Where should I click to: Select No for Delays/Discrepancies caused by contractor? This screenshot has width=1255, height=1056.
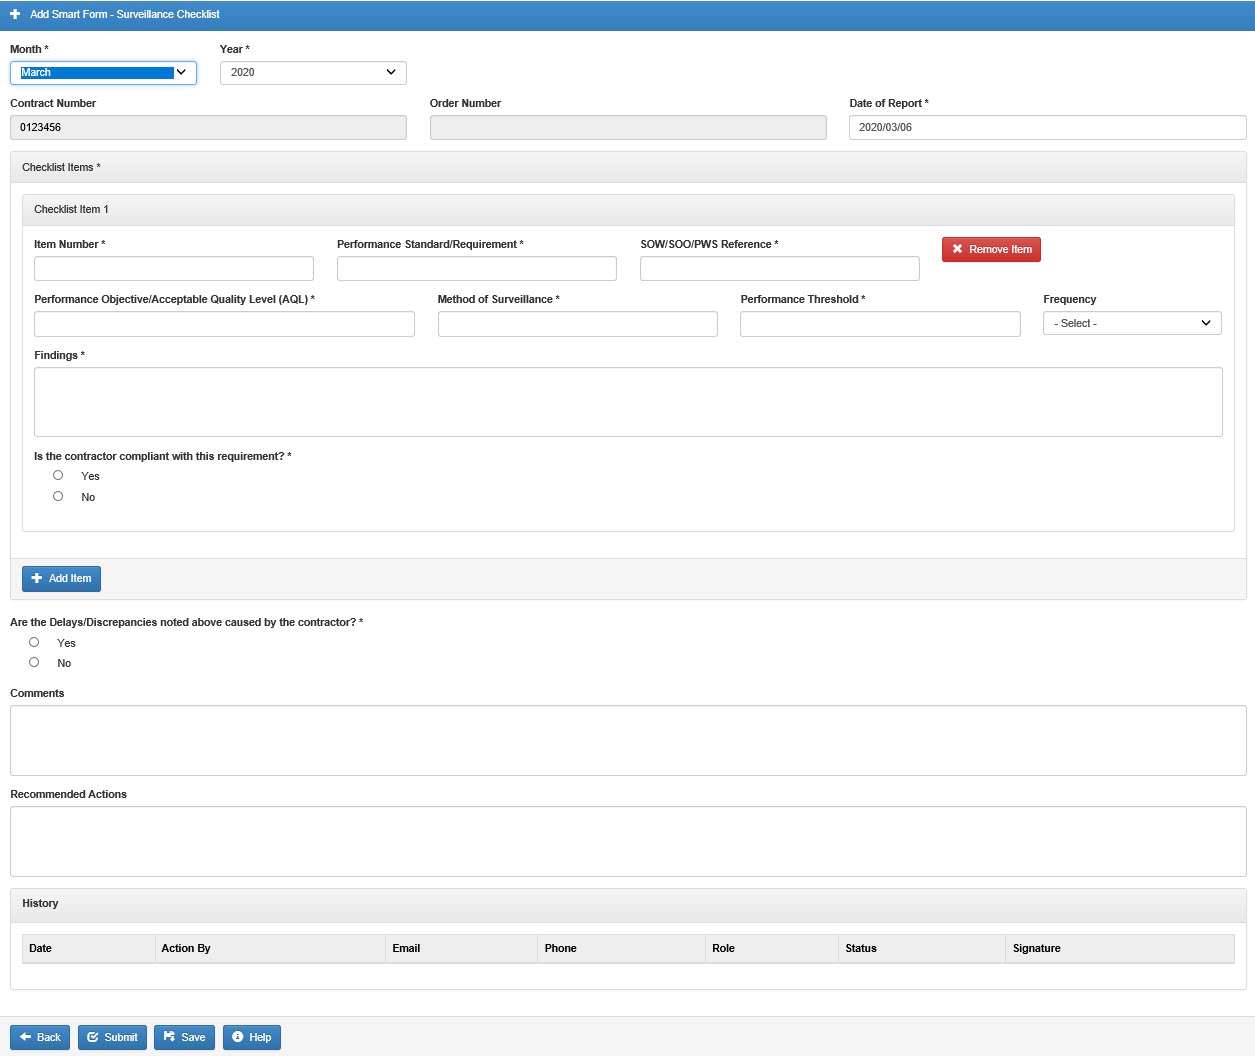click(x=33, y=662)
